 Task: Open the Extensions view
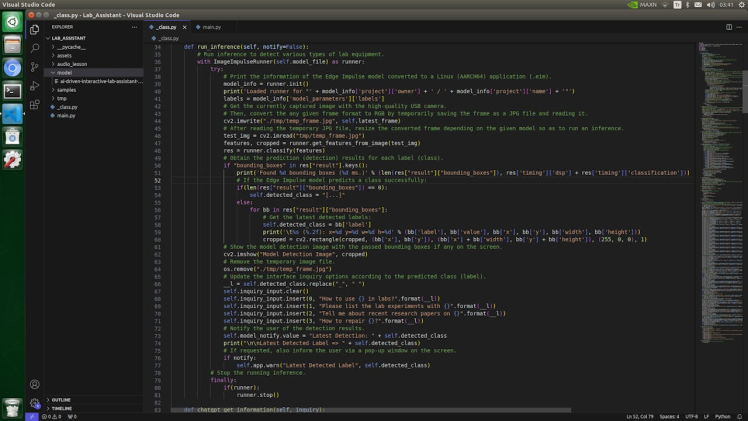pos(35,104)
